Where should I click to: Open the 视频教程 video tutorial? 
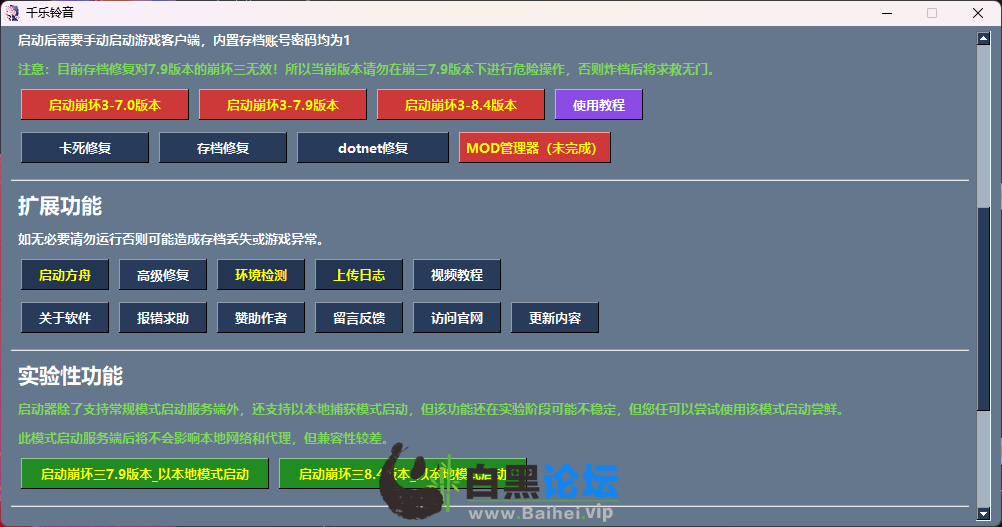click(x=457, y=275)
